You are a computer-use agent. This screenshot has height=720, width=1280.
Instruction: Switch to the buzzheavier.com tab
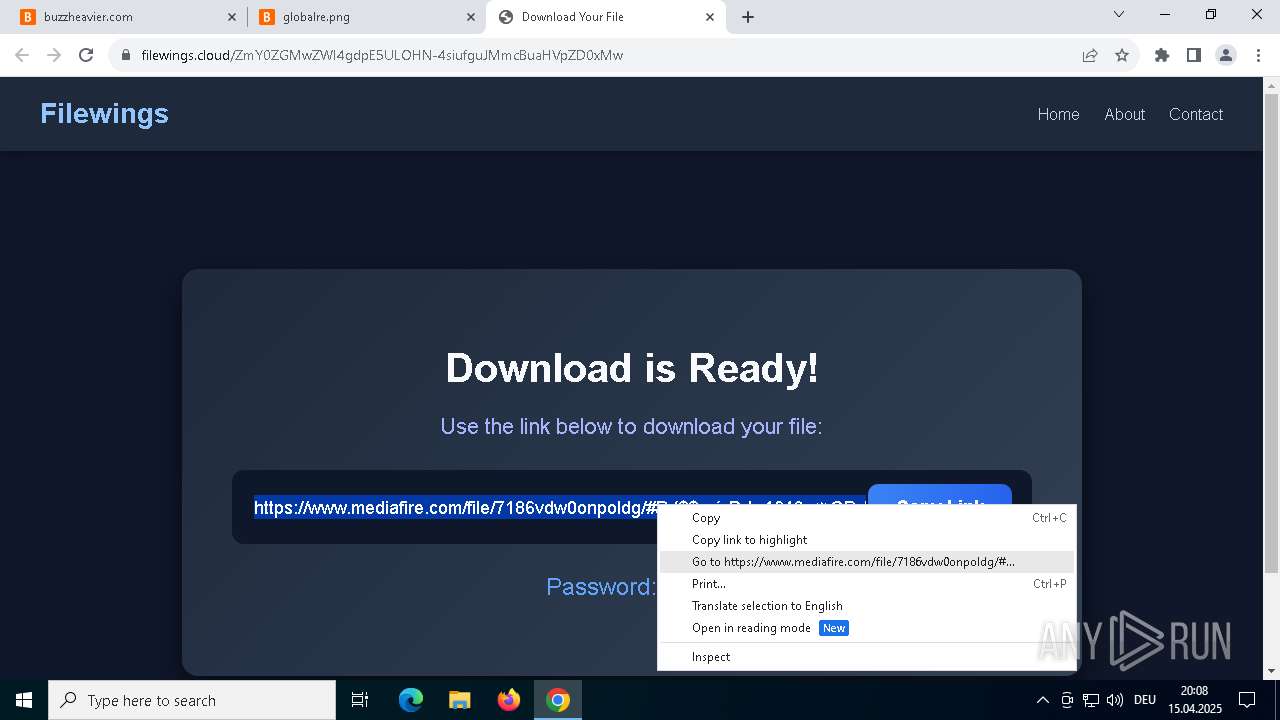click(126, 17)
